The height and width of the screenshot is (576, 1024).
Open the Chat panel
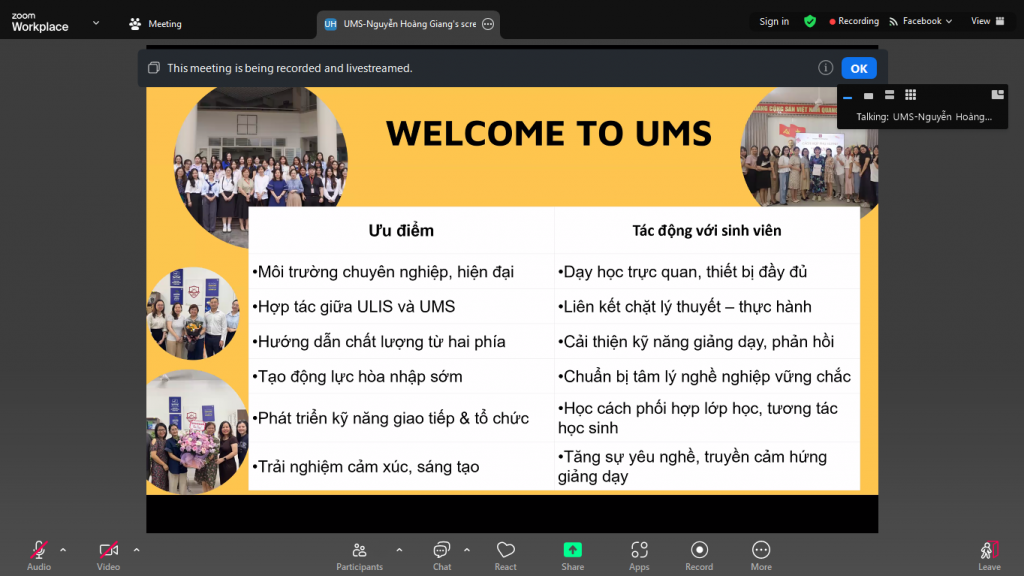coord(442,556)
